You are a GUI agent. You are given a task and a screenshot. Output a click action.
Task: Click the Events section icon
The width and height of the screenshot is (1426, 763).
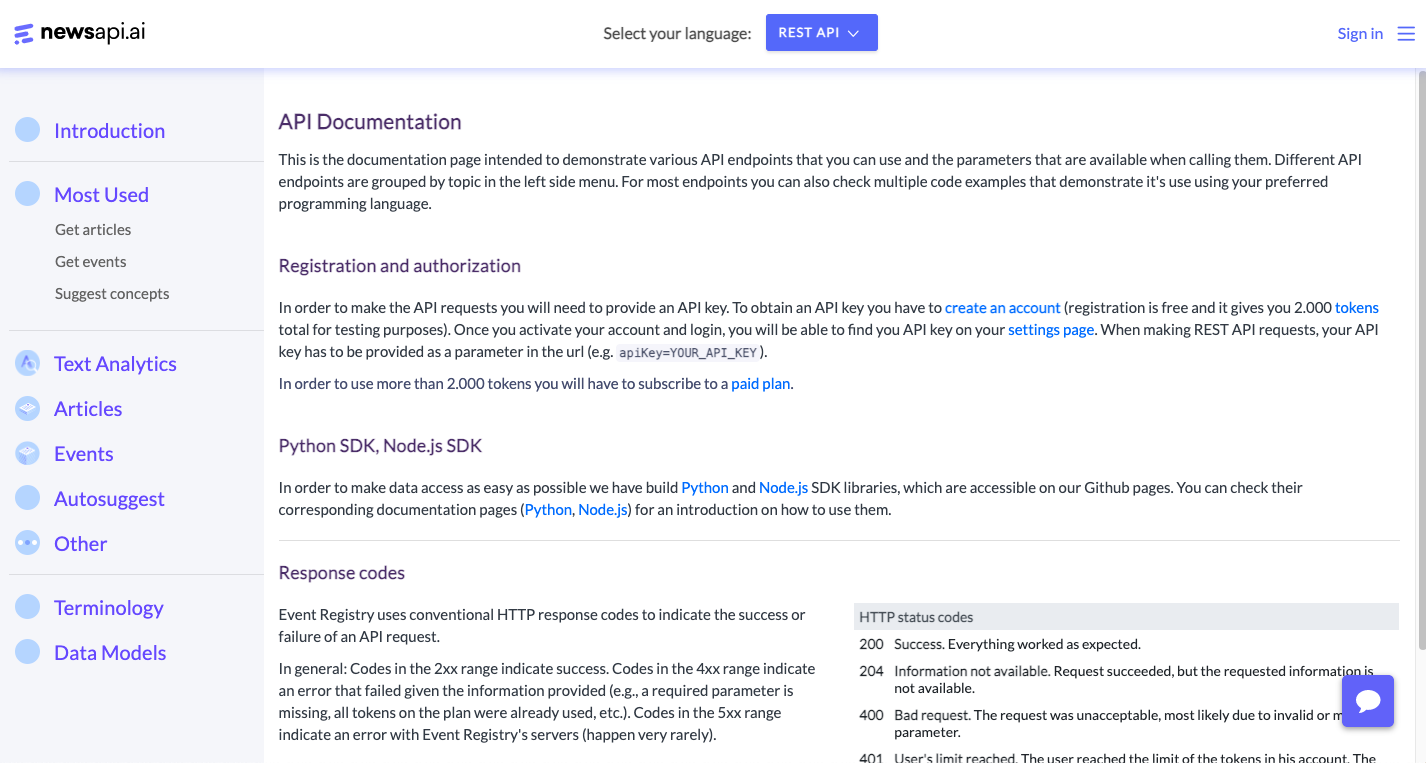coord(28,454)
